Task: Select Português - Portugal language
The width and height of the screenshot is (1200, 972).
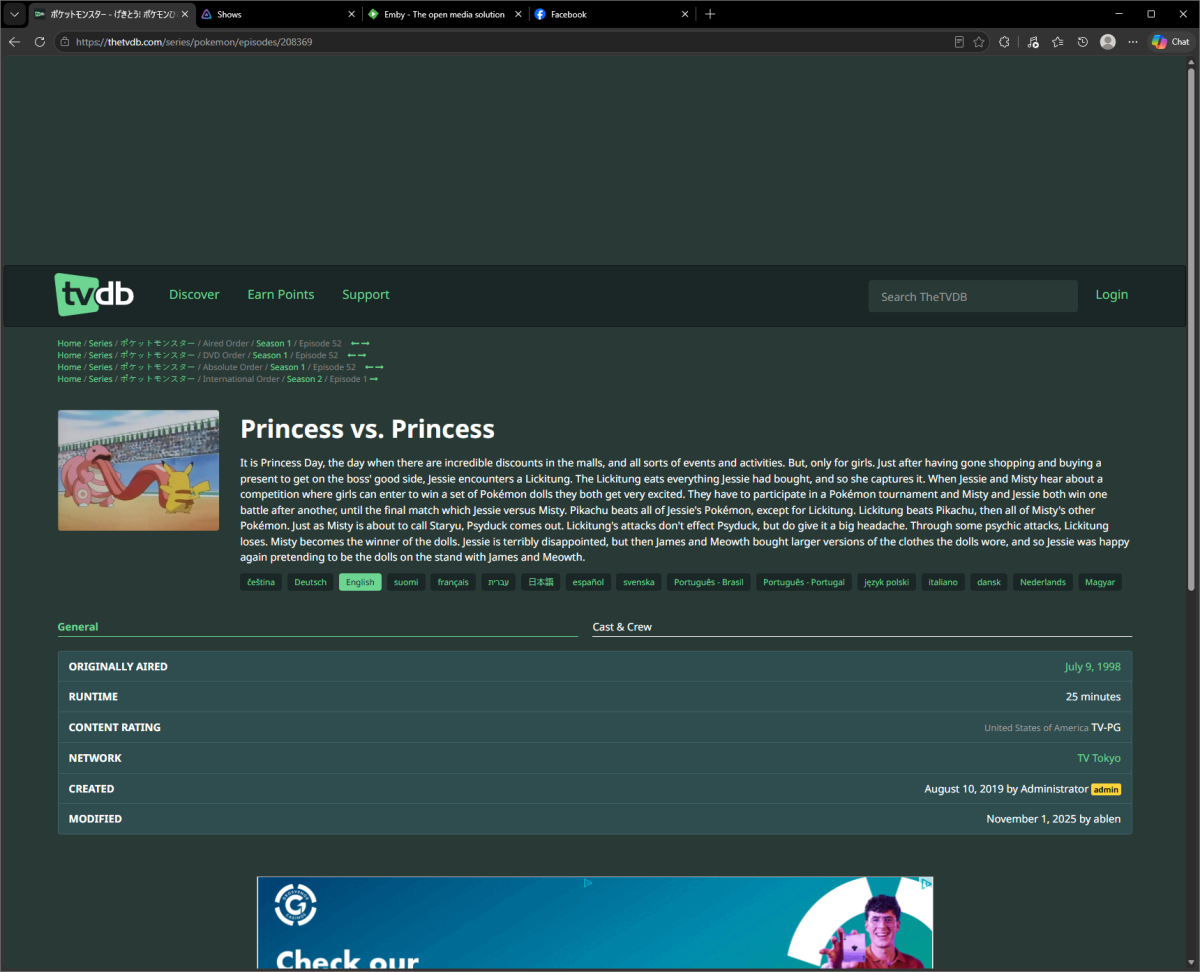Action: pyautogui.click(x=804, y=582)
